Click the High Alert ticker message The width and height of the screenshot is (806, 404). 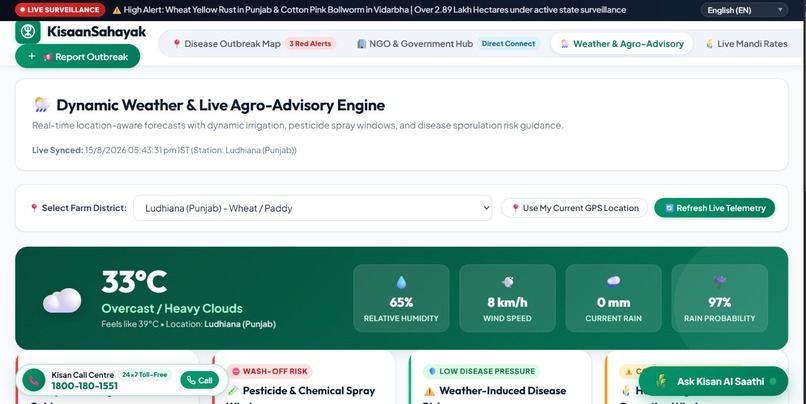pos(375,10)
